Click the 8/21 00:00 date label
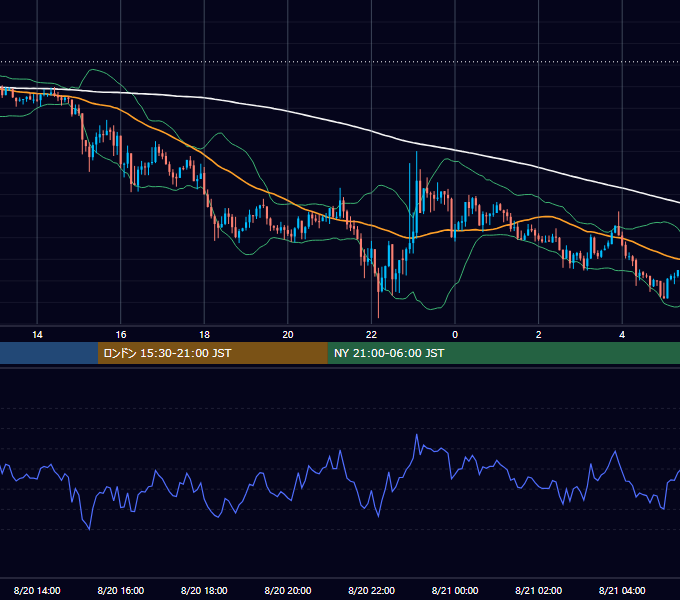This screenshot has height=600, width=680. (455, 590)
